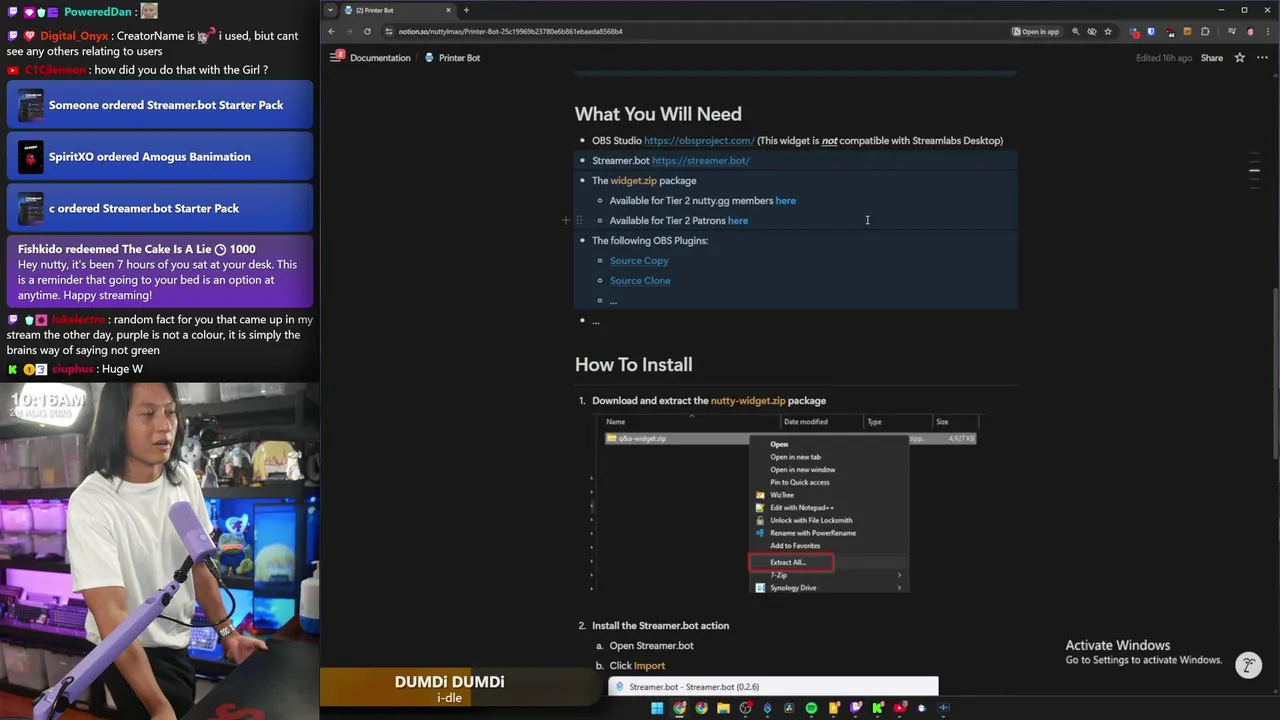1280x720 pixels.
Task: Click the plus icon beside Patrons line
Action: coord(565,220)
